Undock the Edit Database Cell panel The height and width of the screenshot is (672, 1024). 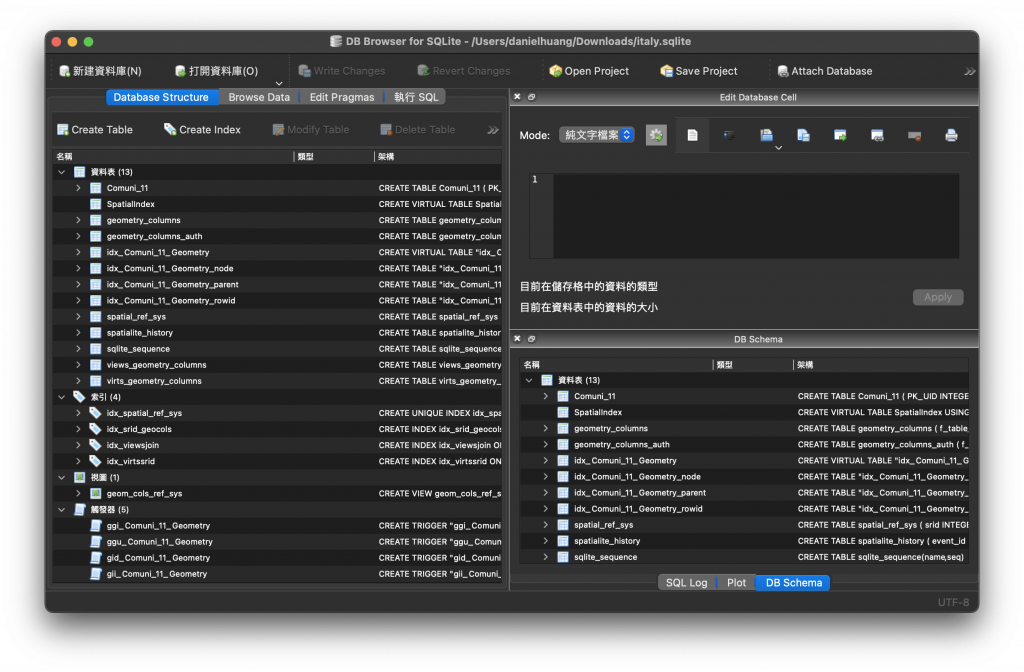pyautogui.click(x=532, y=97)
